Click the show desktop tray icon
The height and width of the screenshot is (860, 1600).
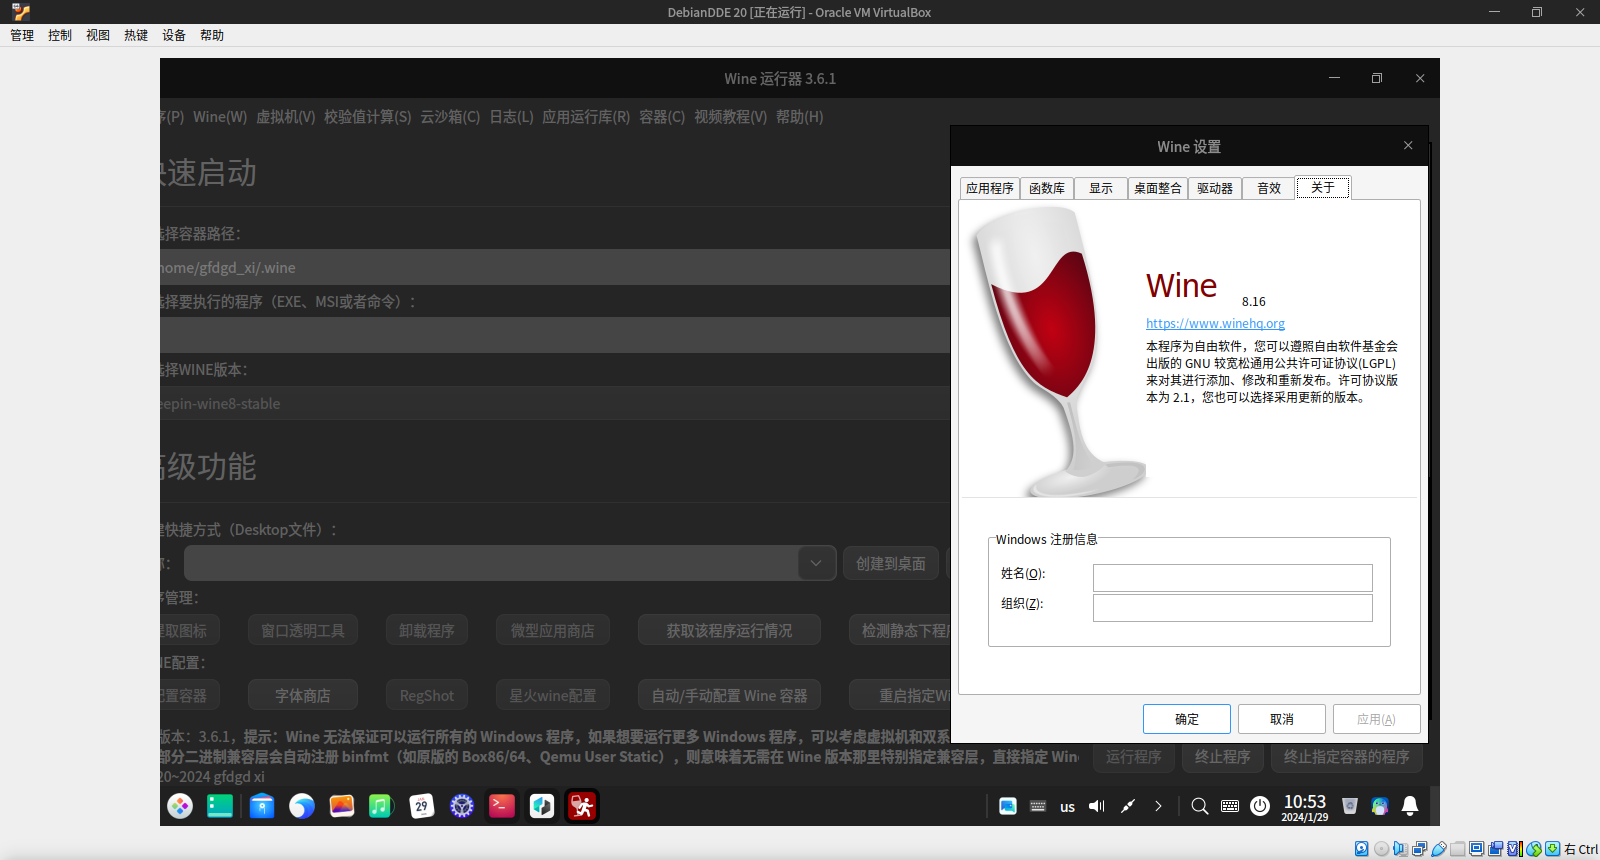[x=1008, y=806]
